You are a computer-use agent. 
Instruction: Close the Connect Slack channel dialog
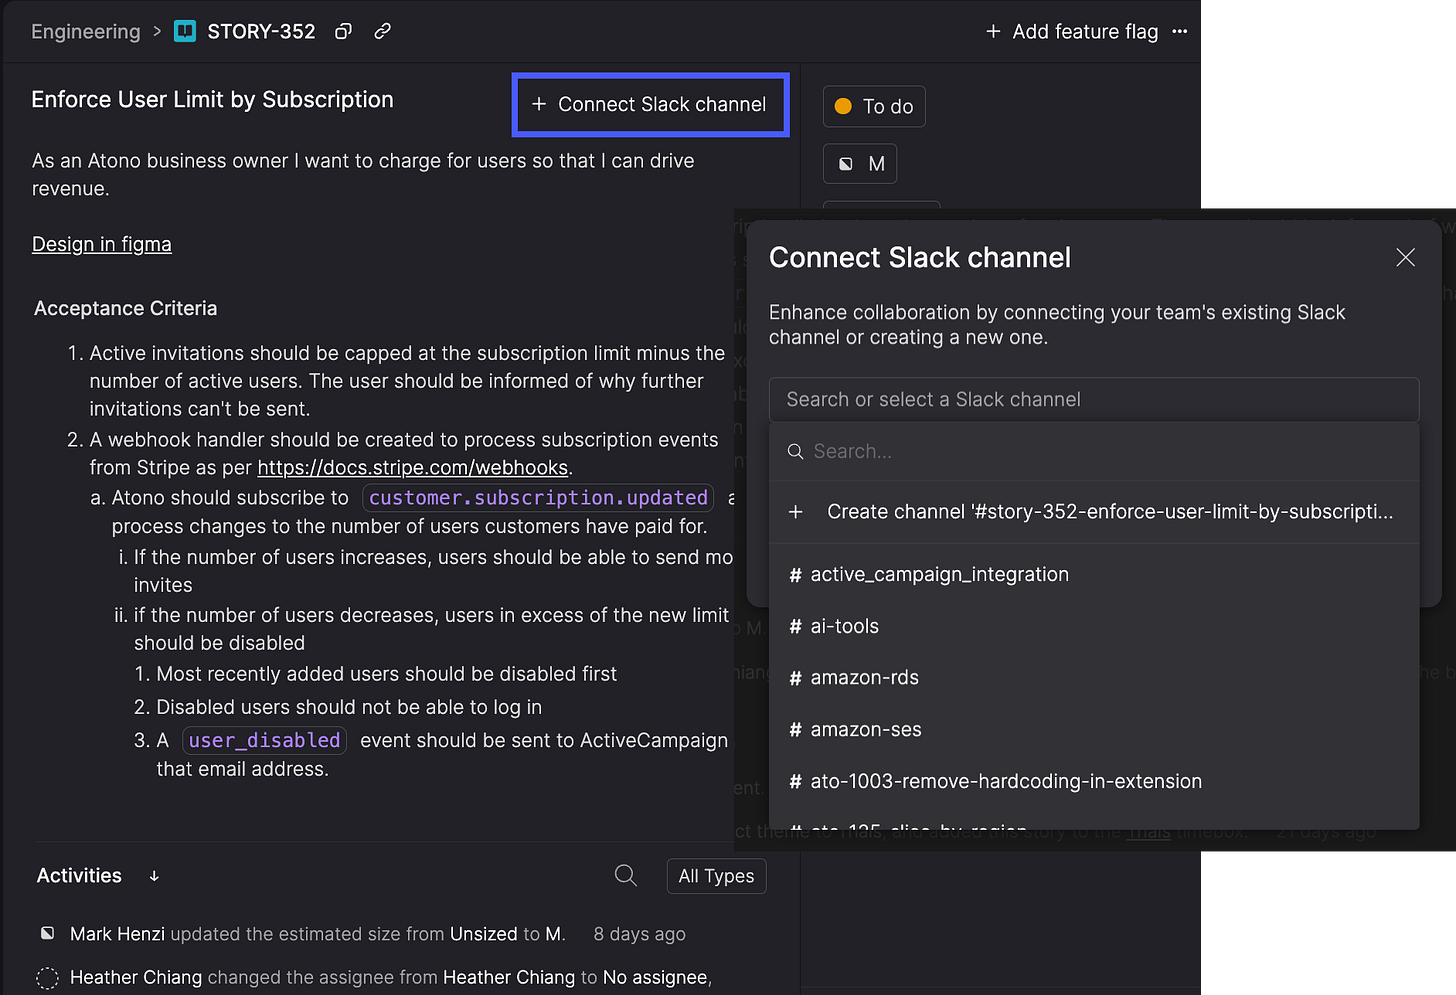click(1405, 257)
